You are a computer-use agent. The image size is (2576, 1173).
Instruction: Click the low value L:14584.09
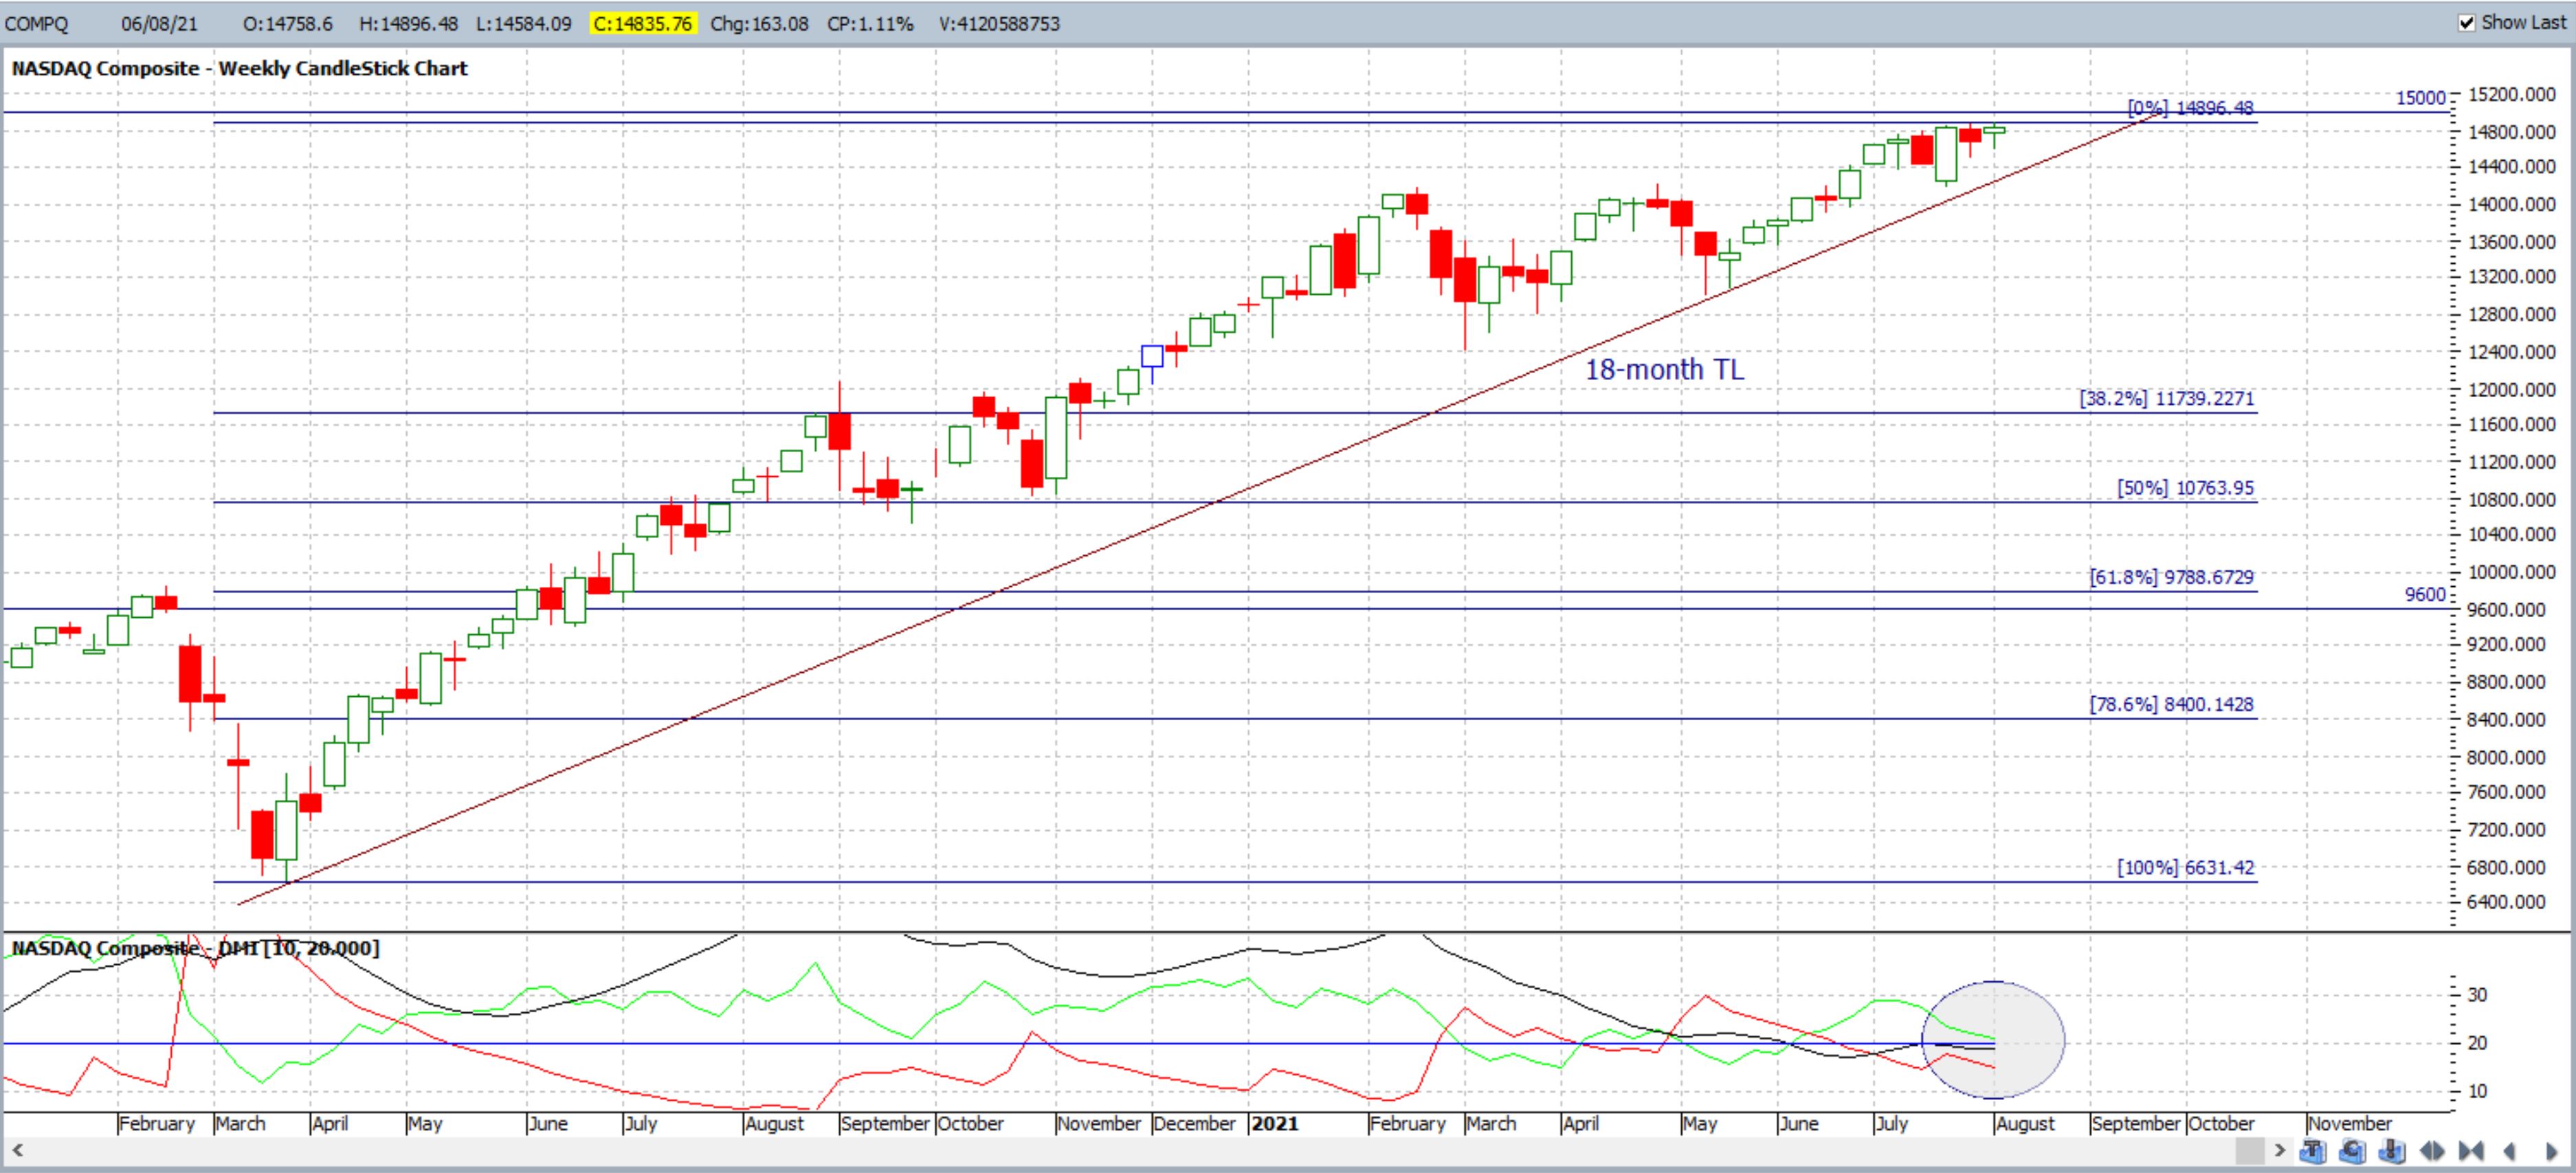point(523,23)
